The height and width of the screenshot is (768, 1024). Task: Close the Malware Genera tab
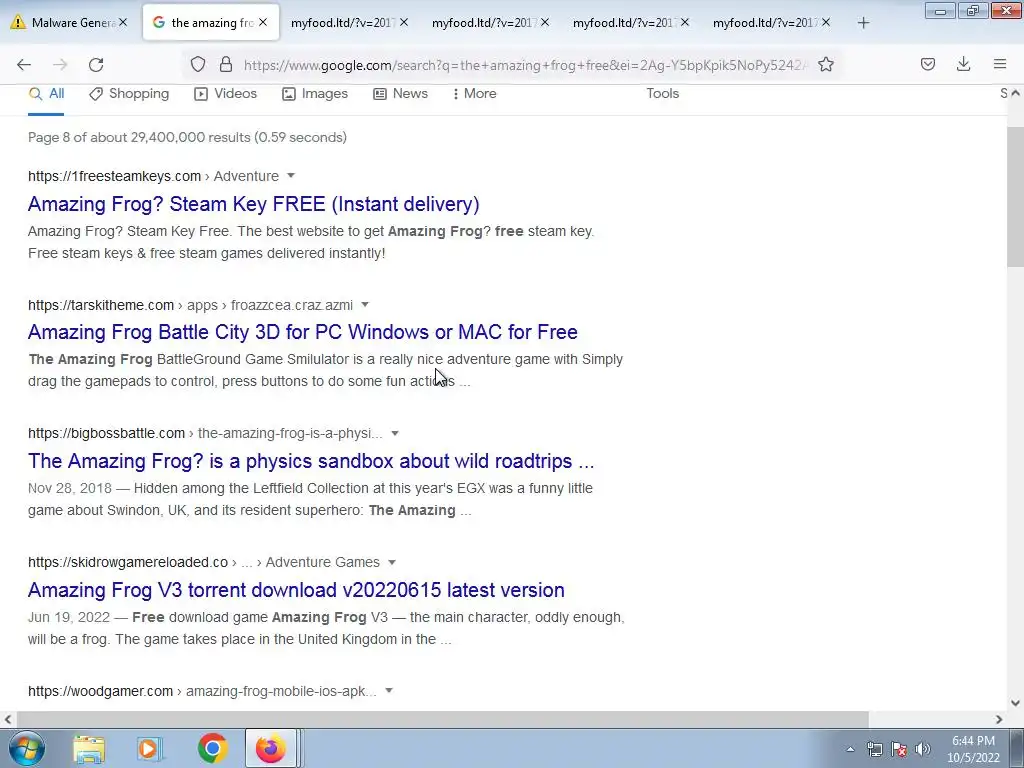coord(123,22)
